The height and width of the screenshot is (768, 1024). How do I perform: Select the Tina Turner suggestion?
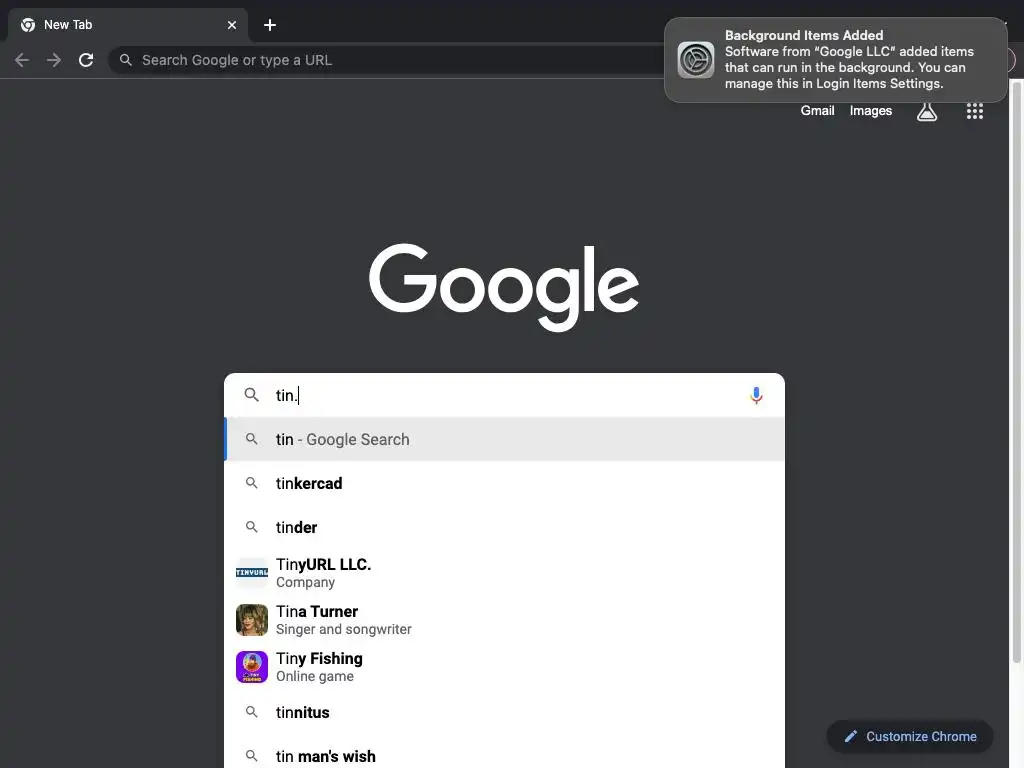point(504,620)
